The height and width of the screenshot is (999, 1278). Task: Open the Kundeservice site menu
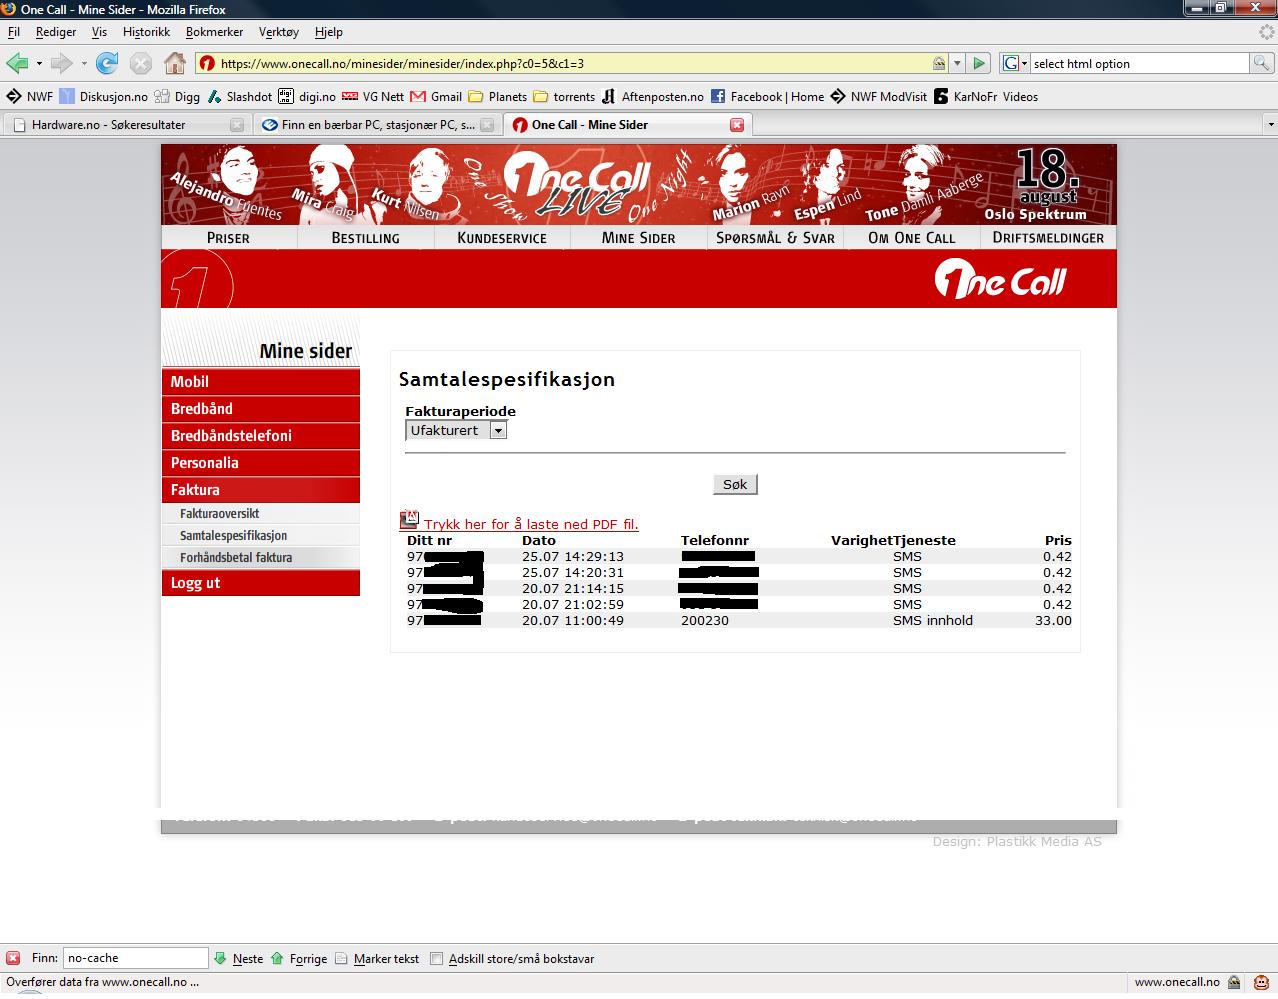(x=502, y=238)
